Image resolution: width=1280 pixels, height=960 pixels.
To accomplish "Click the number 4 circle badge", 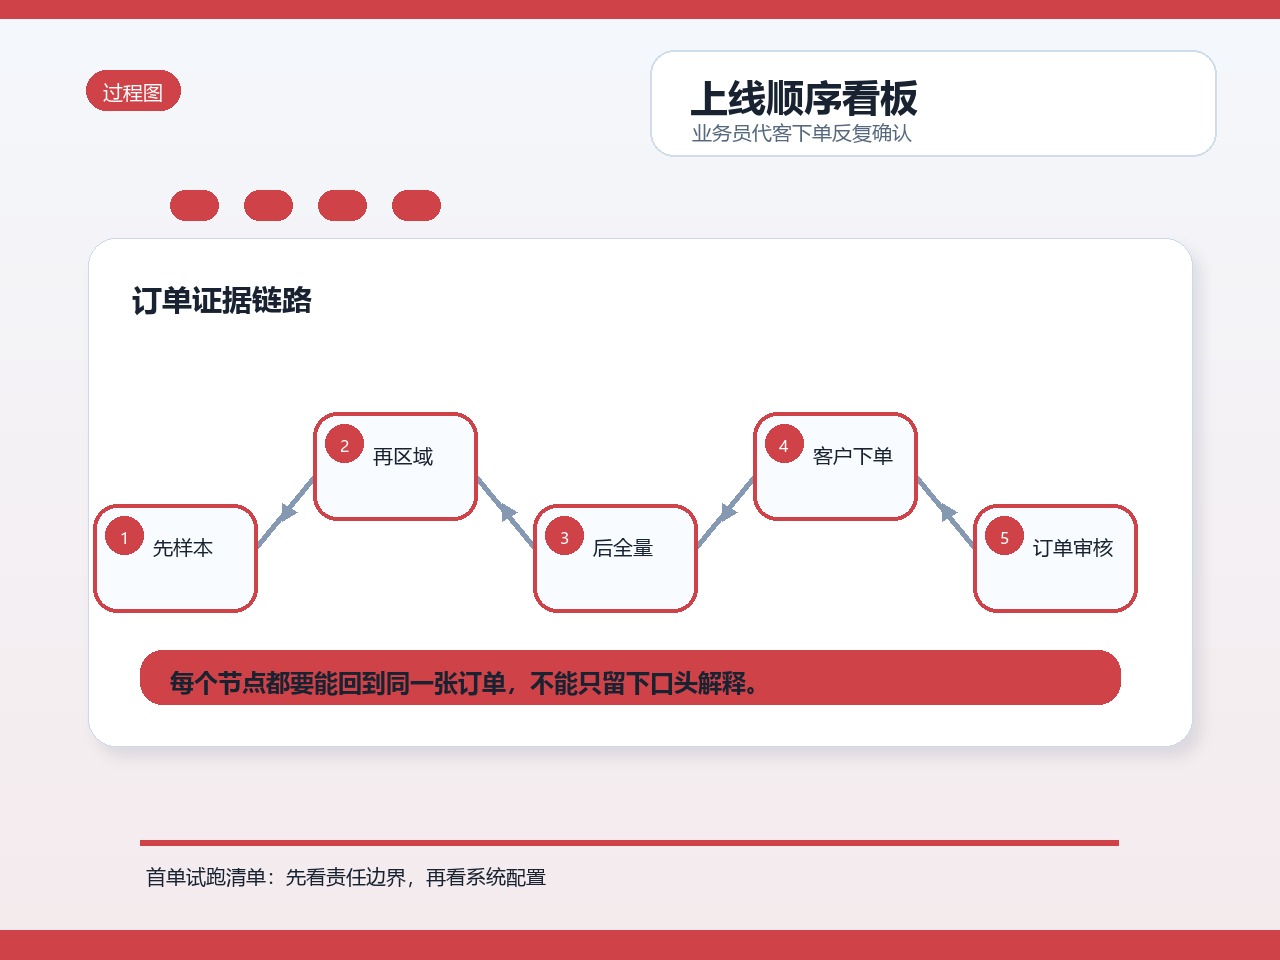I will [784, 445].
